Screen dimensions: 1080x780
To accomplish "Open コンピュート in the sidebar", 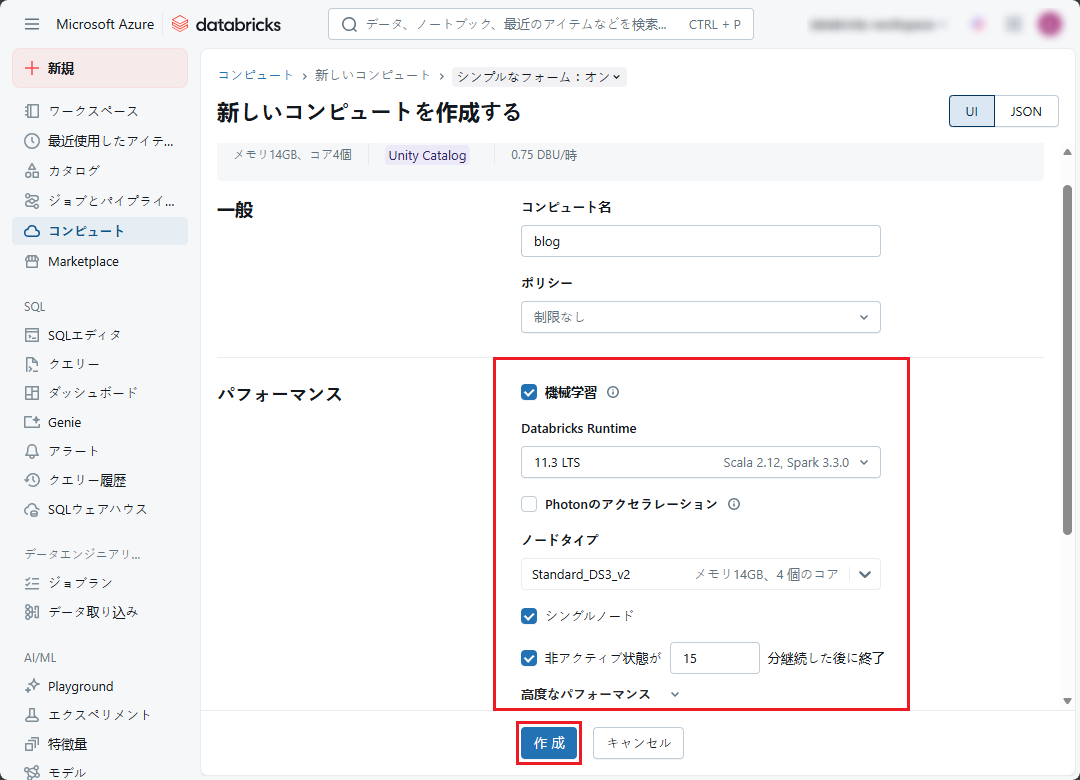I will 86,231.
